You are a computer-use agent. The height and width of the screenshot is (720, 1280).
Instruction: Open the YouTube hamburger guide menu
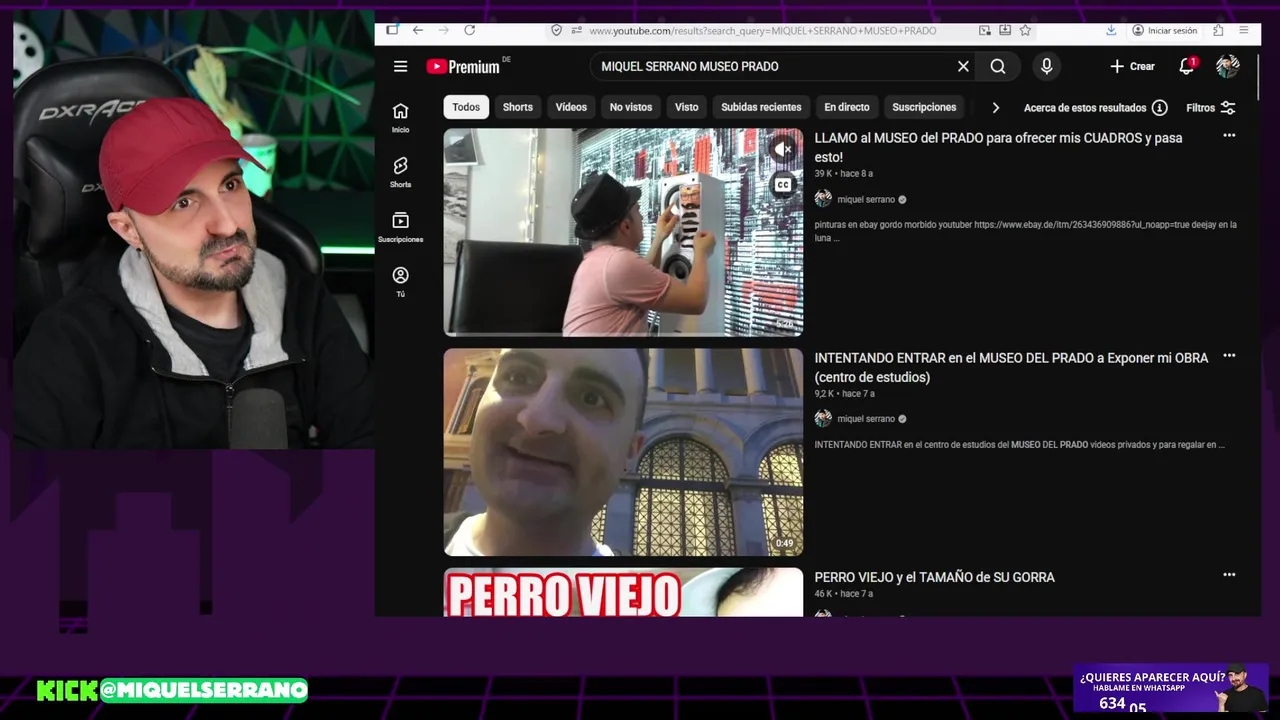[400, 66]
